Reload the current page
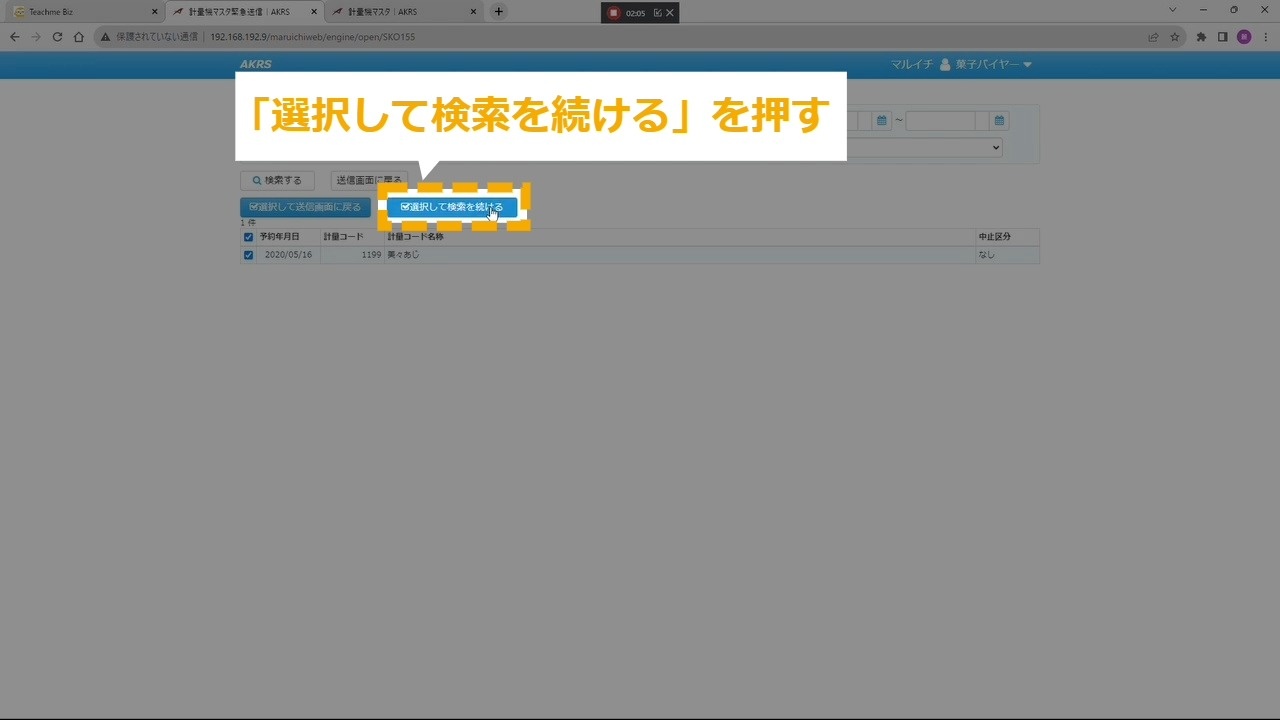This screenshot has height=720, width=1280. [57, 37]
